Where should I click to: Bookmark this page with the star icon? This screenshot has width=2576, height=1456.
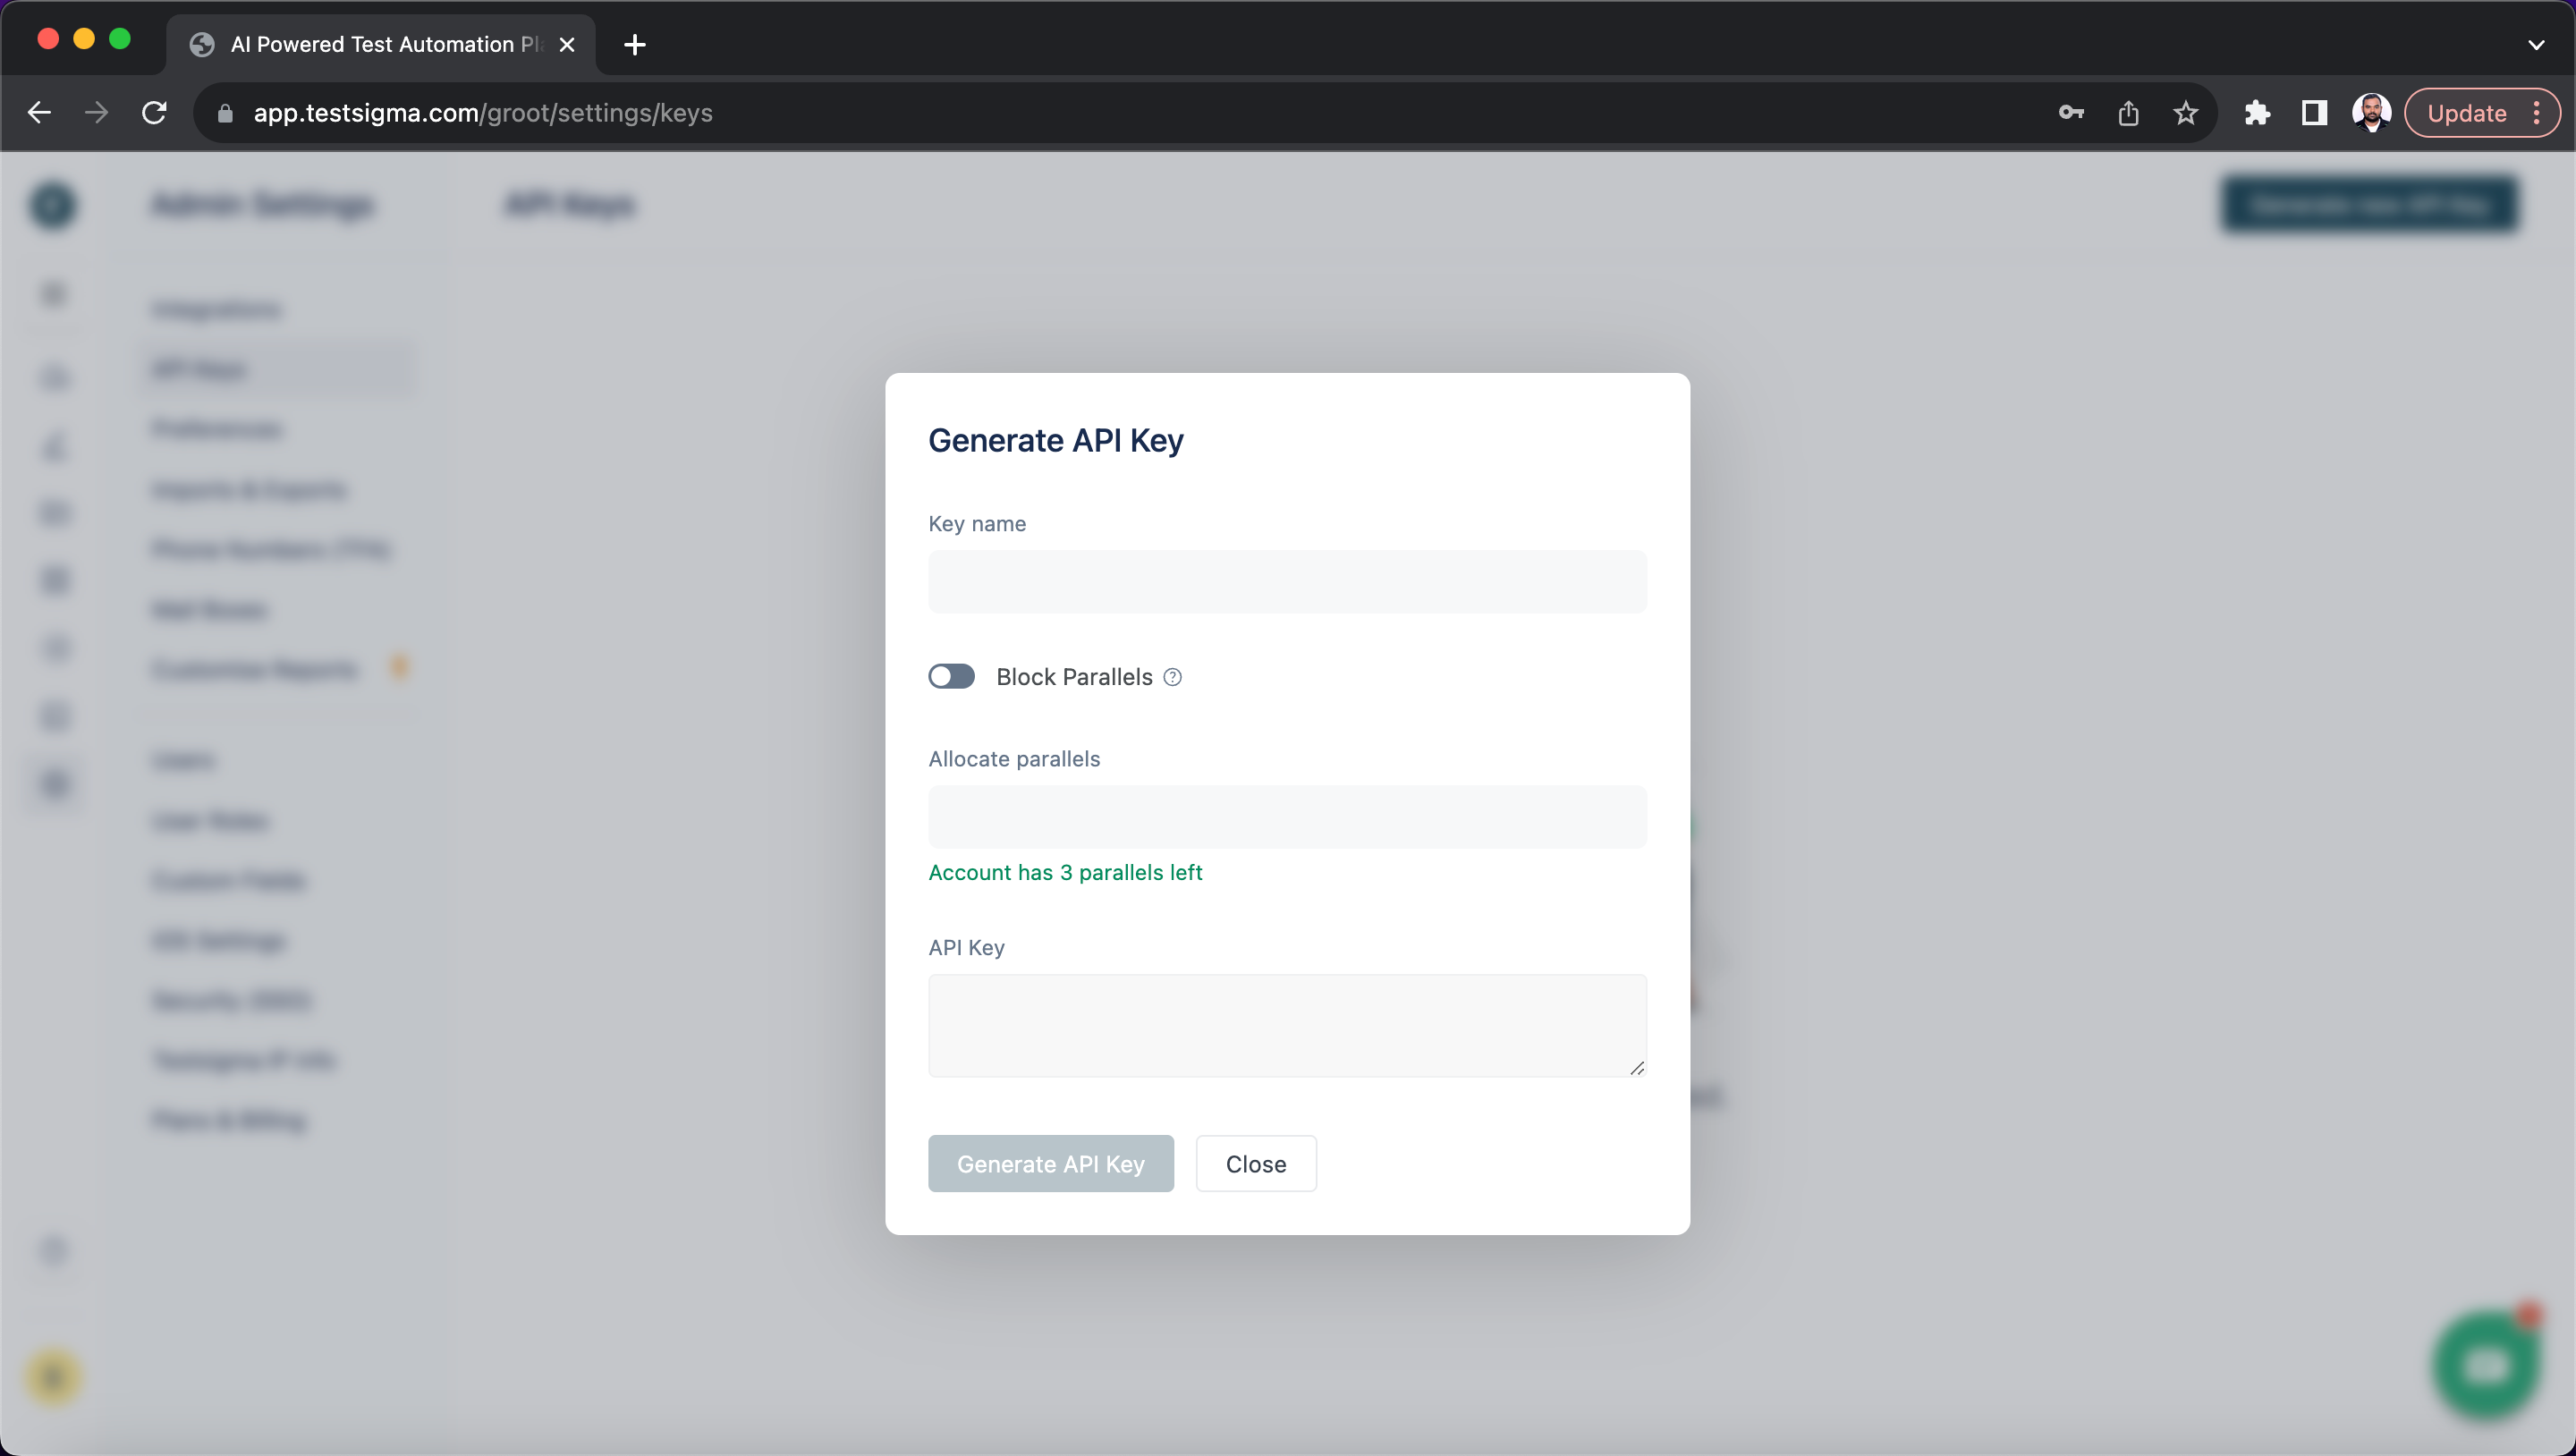click(2186, 113)
